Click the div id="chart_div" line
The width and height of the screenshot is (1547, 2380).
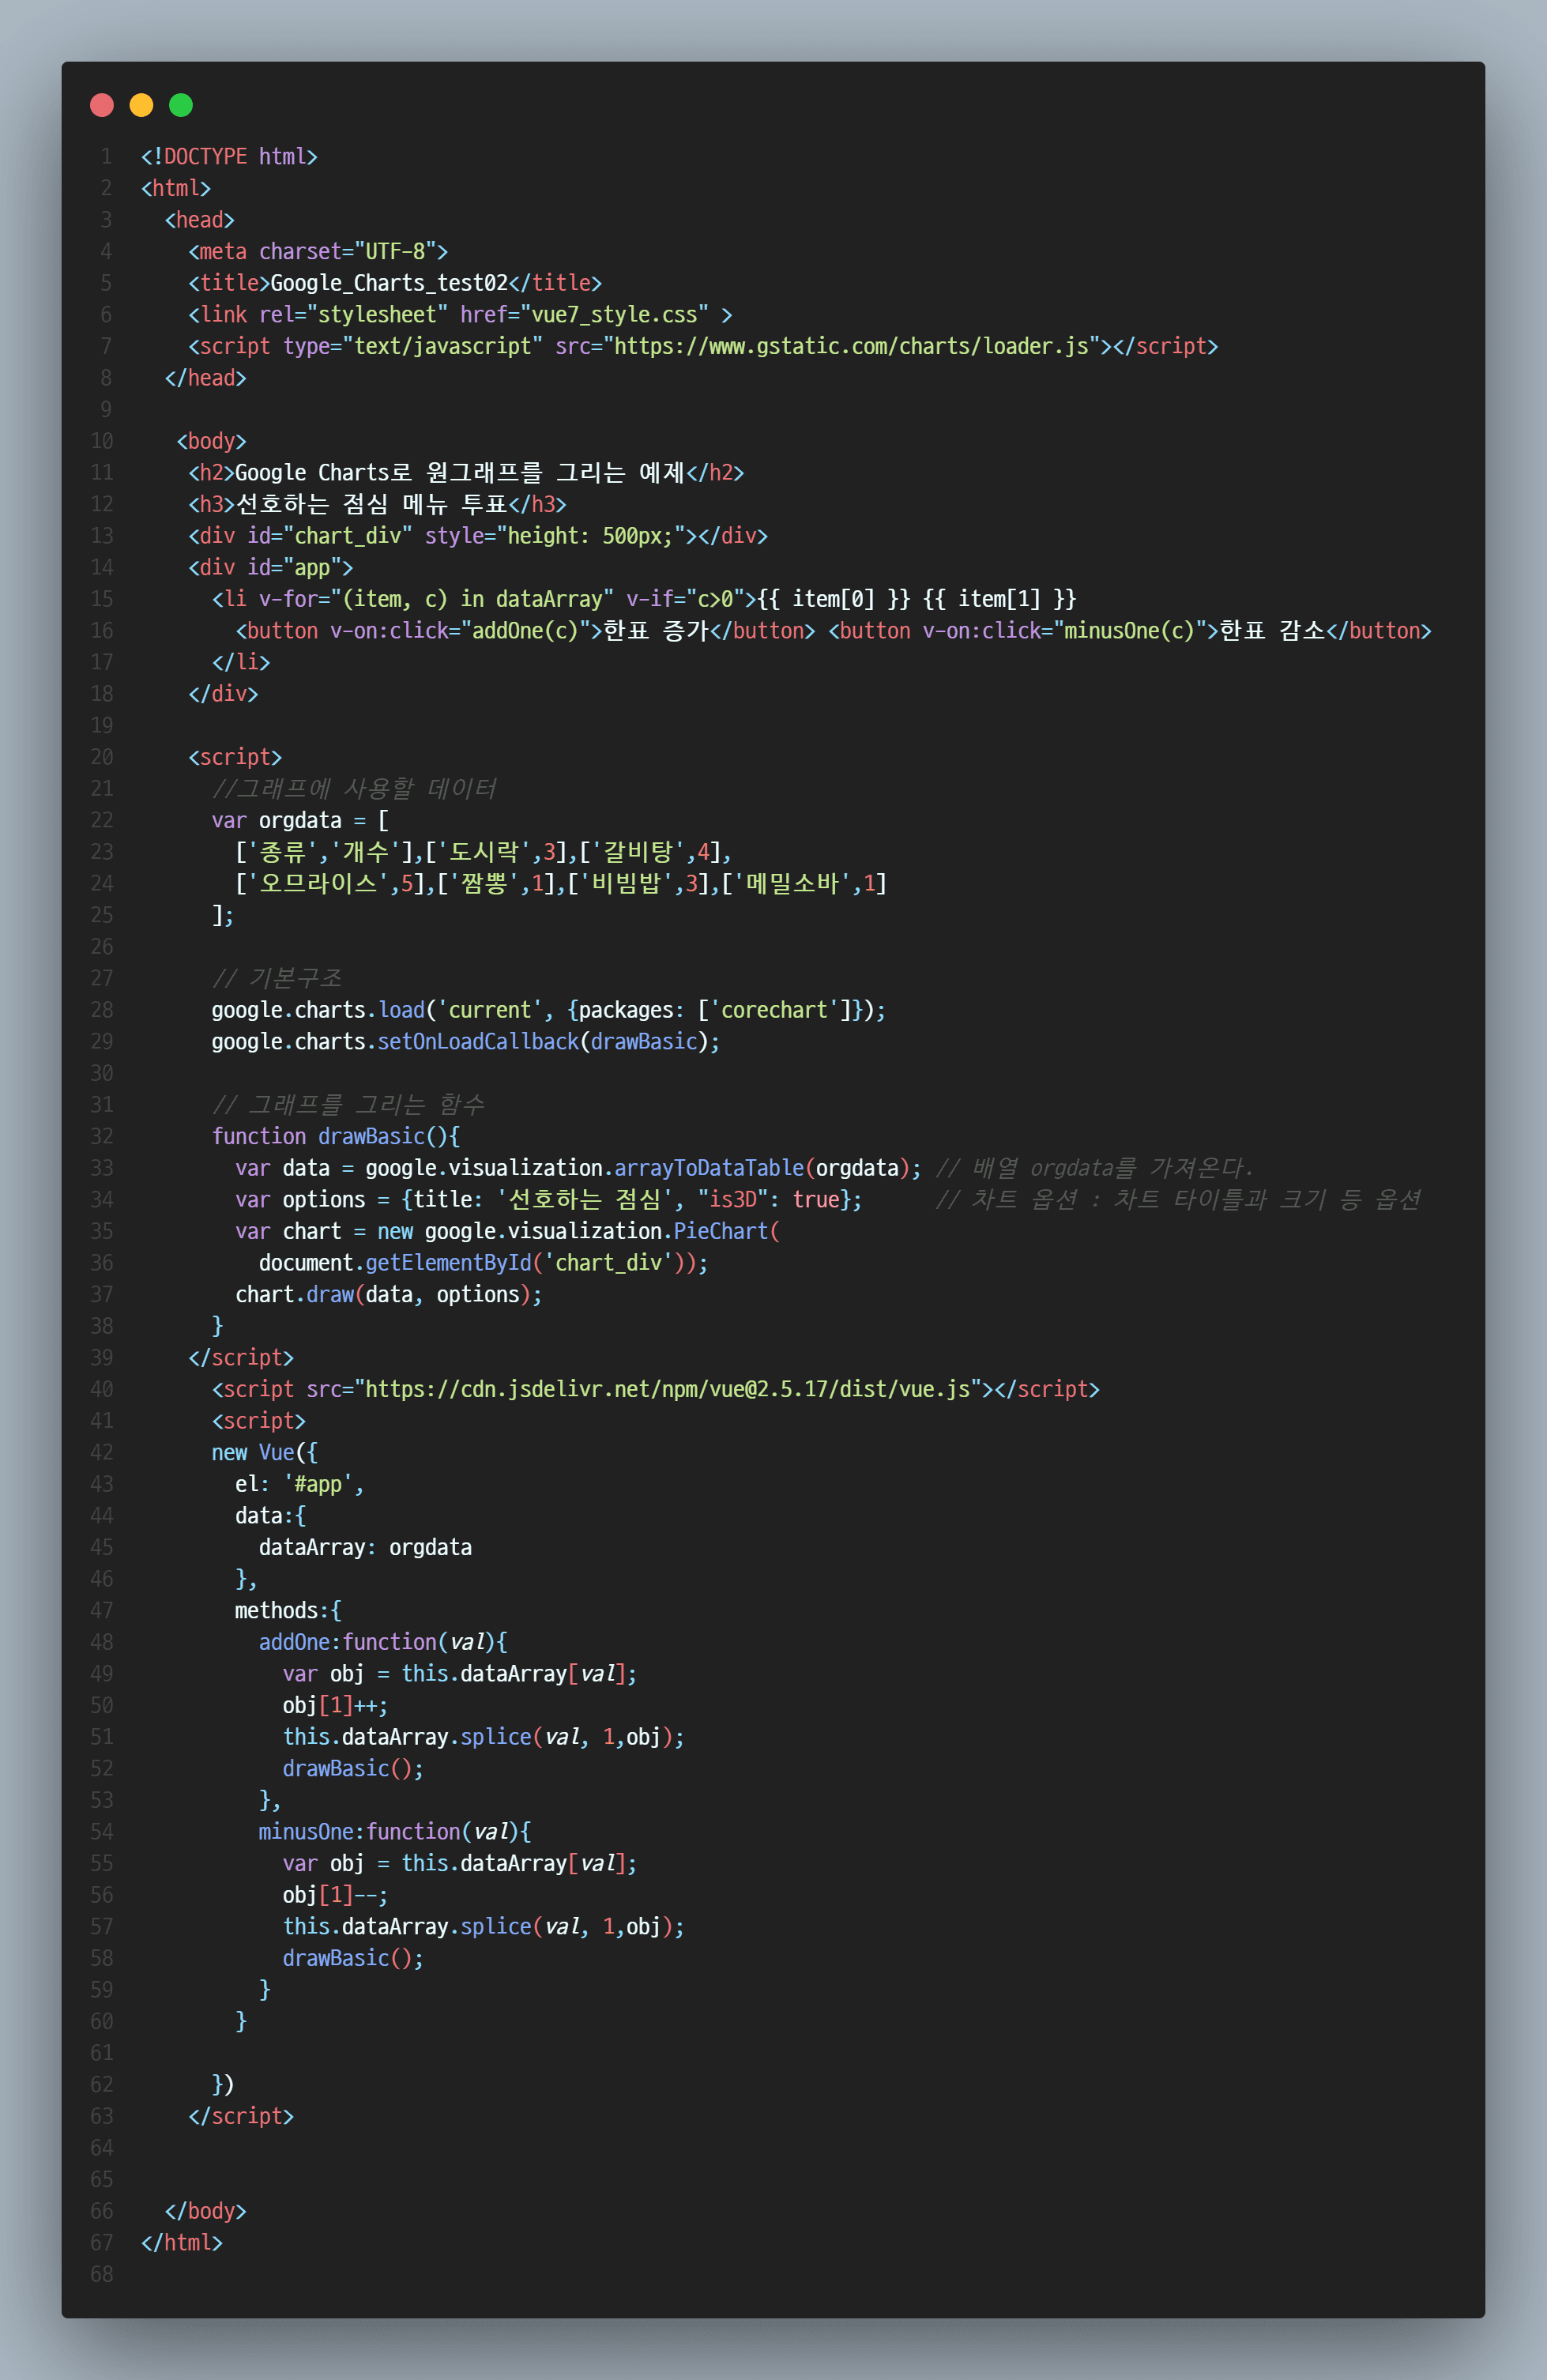[x=478, y=536]
